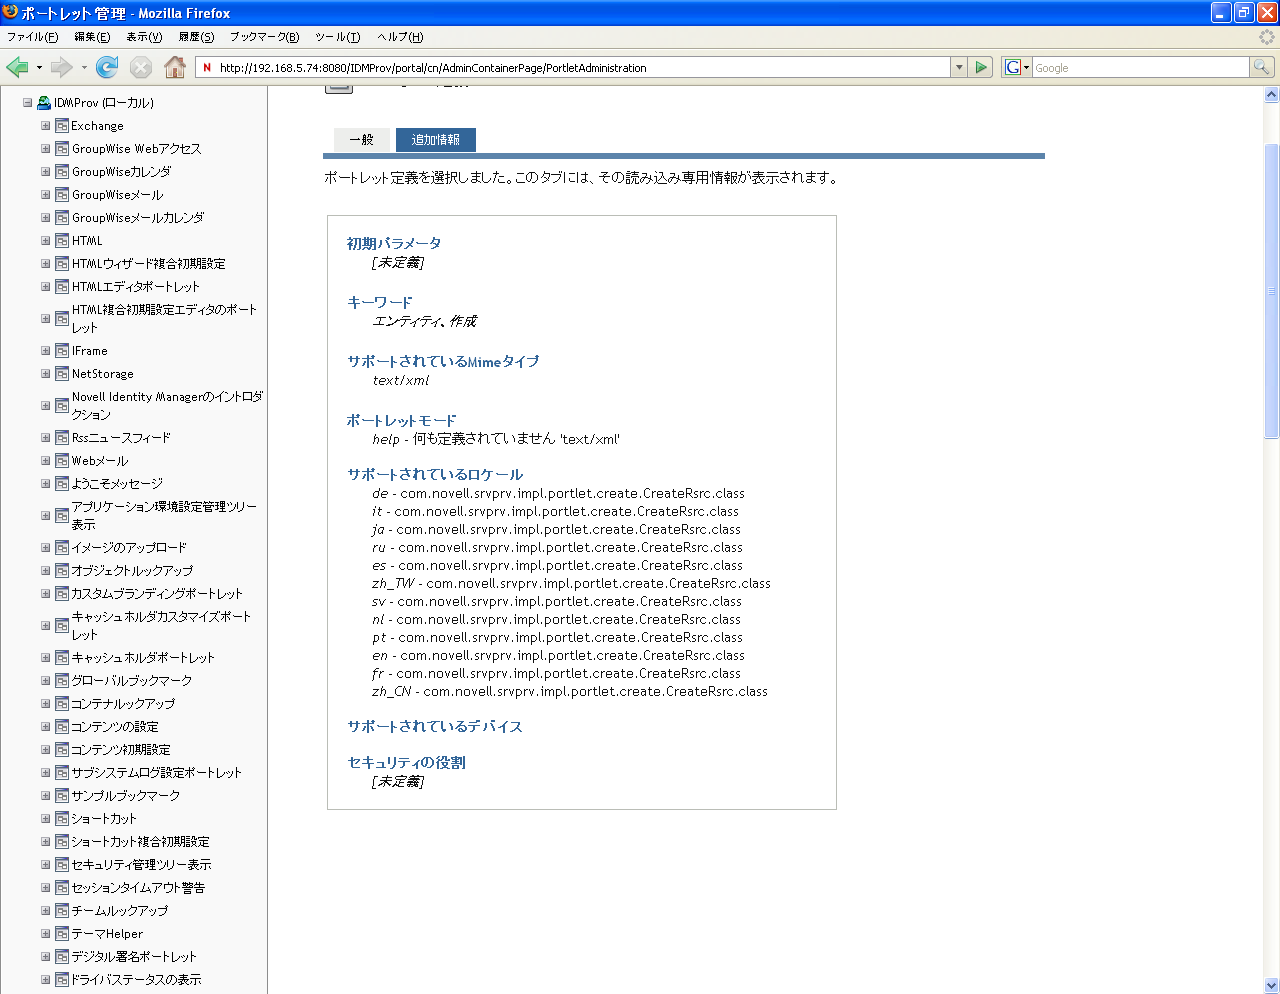Screen dimensions: 1280x994
Task: Click the Exchange portlet icon
Action: pos(62,126)
